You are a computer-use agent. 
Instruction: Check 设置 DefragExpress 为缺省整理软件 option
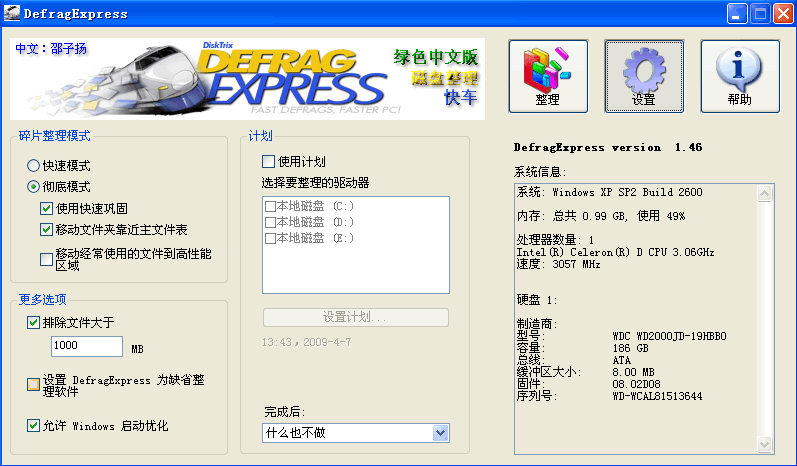click(x=34, y=385)
